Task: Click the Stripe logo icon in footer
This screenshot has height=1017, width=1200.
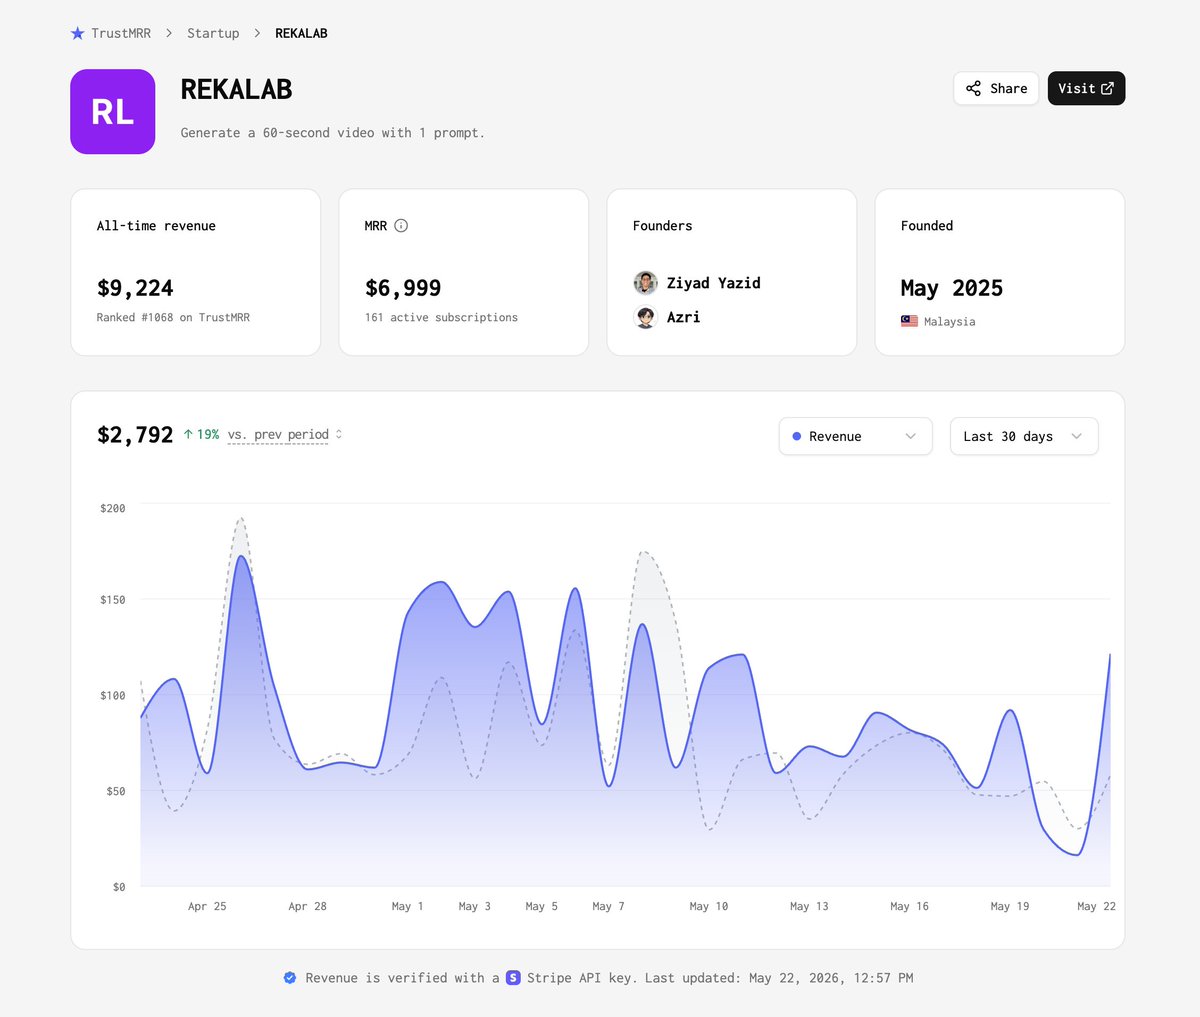Action: pyautogui.click(x=513, y=978)
